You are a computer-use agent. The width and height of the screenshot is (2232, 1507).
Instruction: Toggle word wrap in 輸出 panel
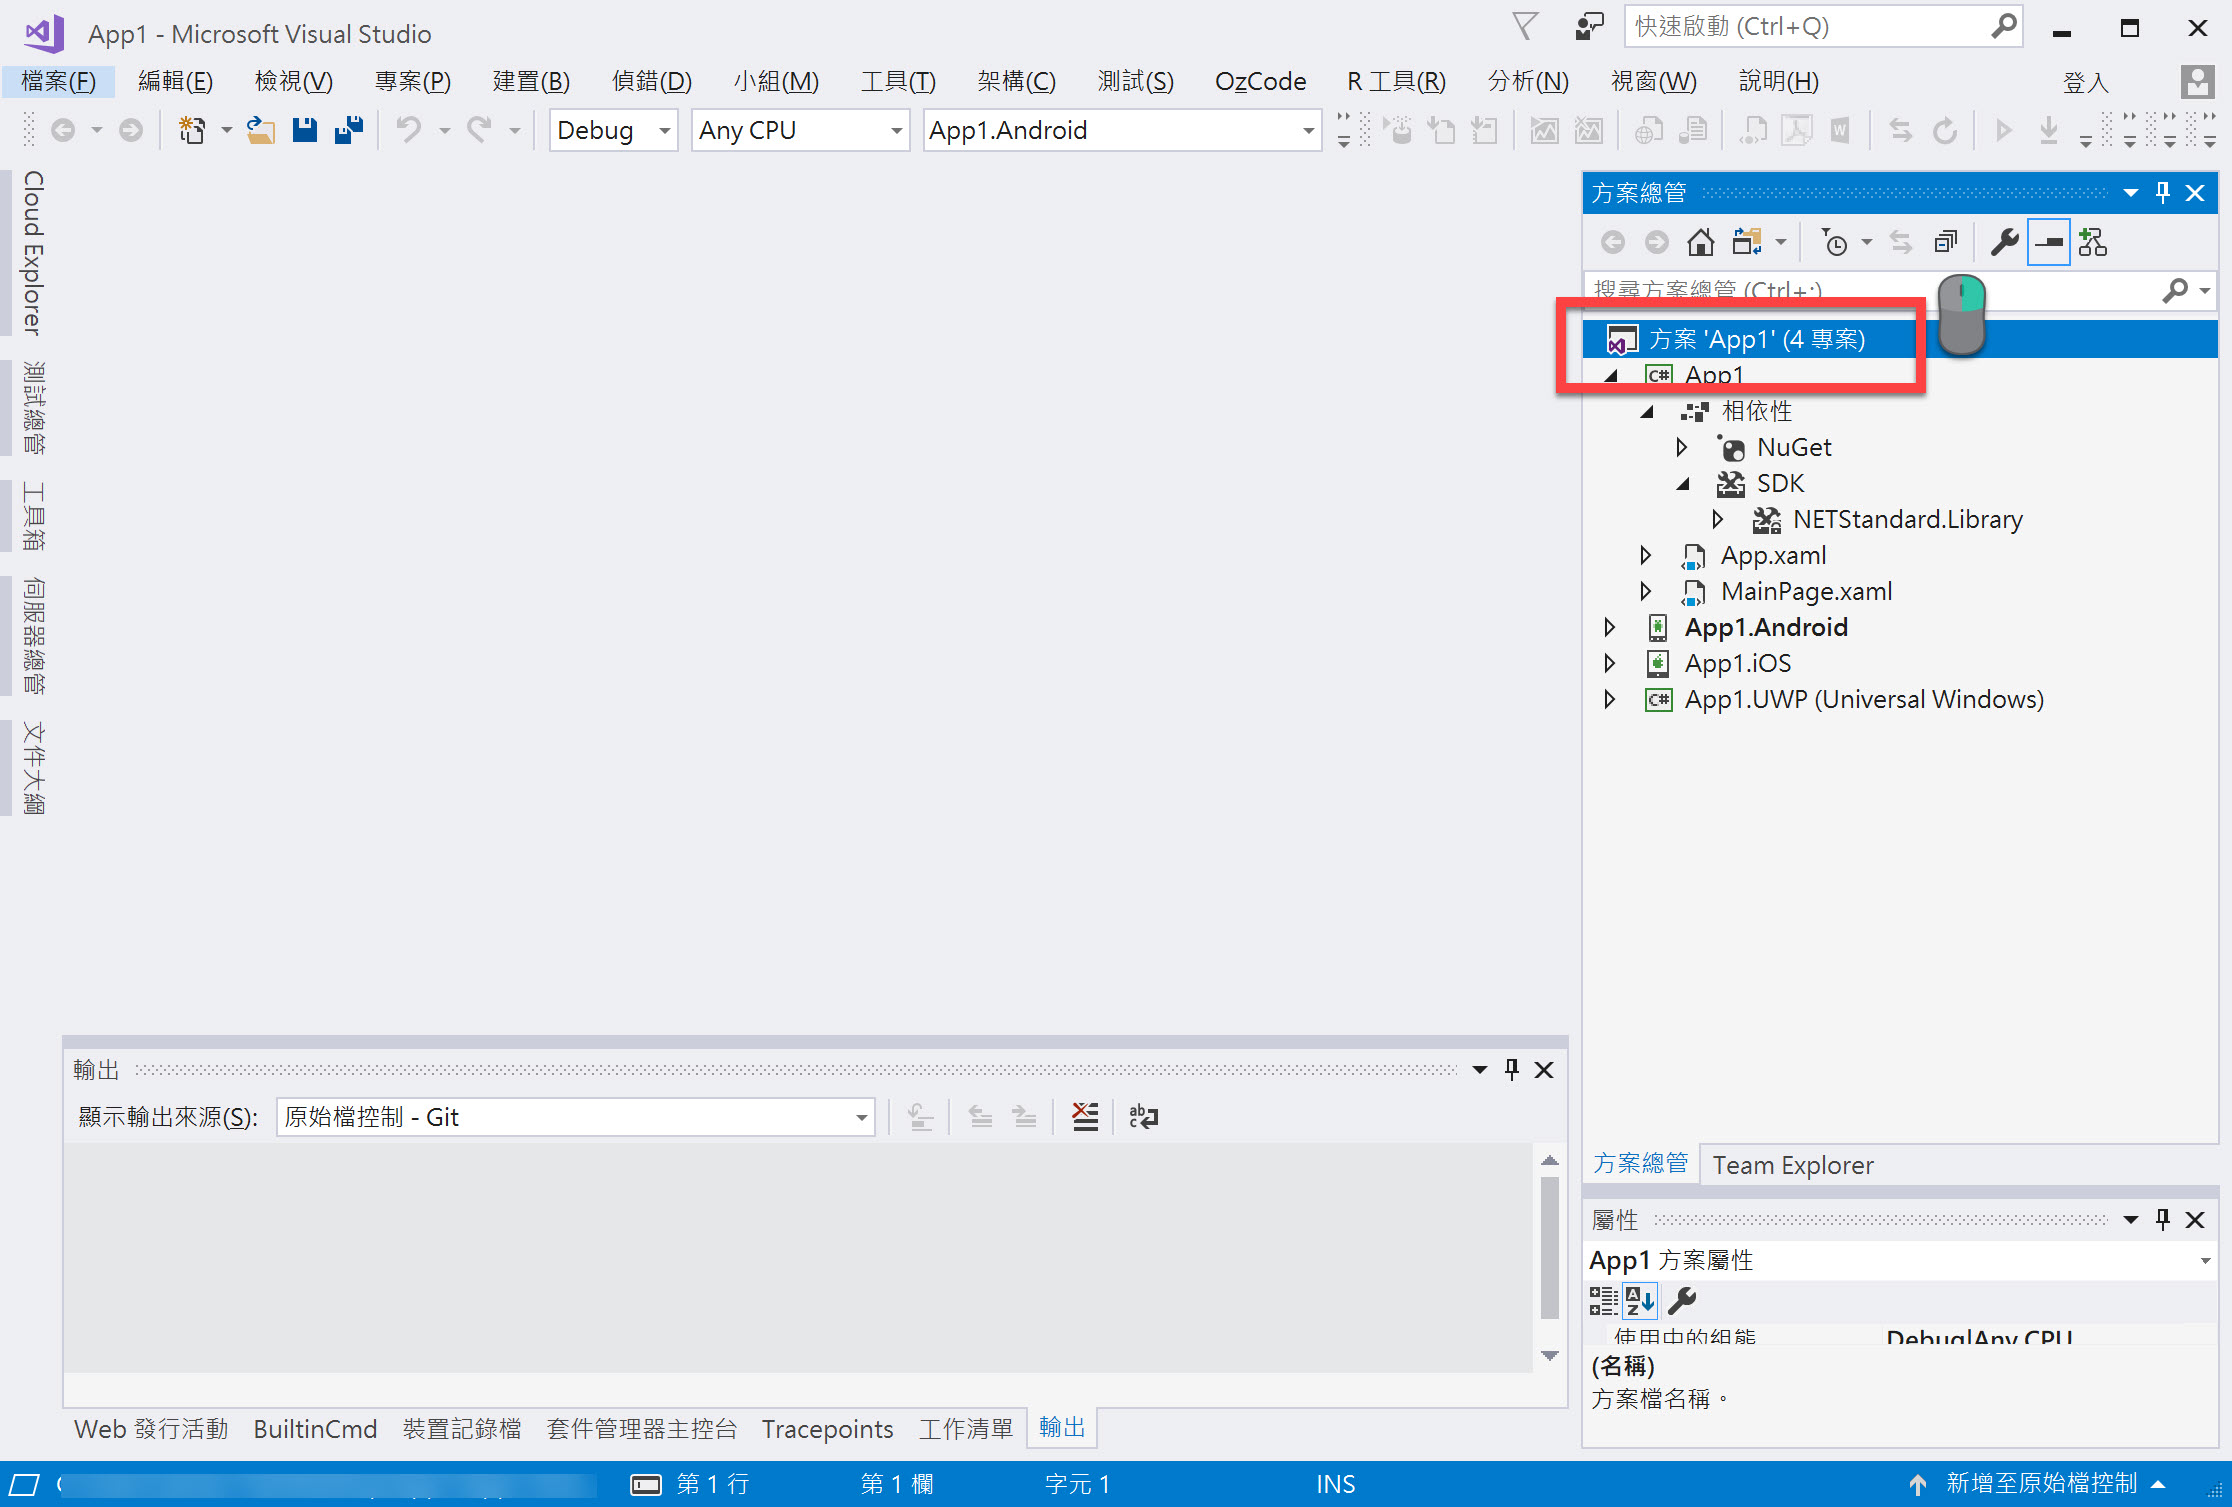[1143, 1117]
